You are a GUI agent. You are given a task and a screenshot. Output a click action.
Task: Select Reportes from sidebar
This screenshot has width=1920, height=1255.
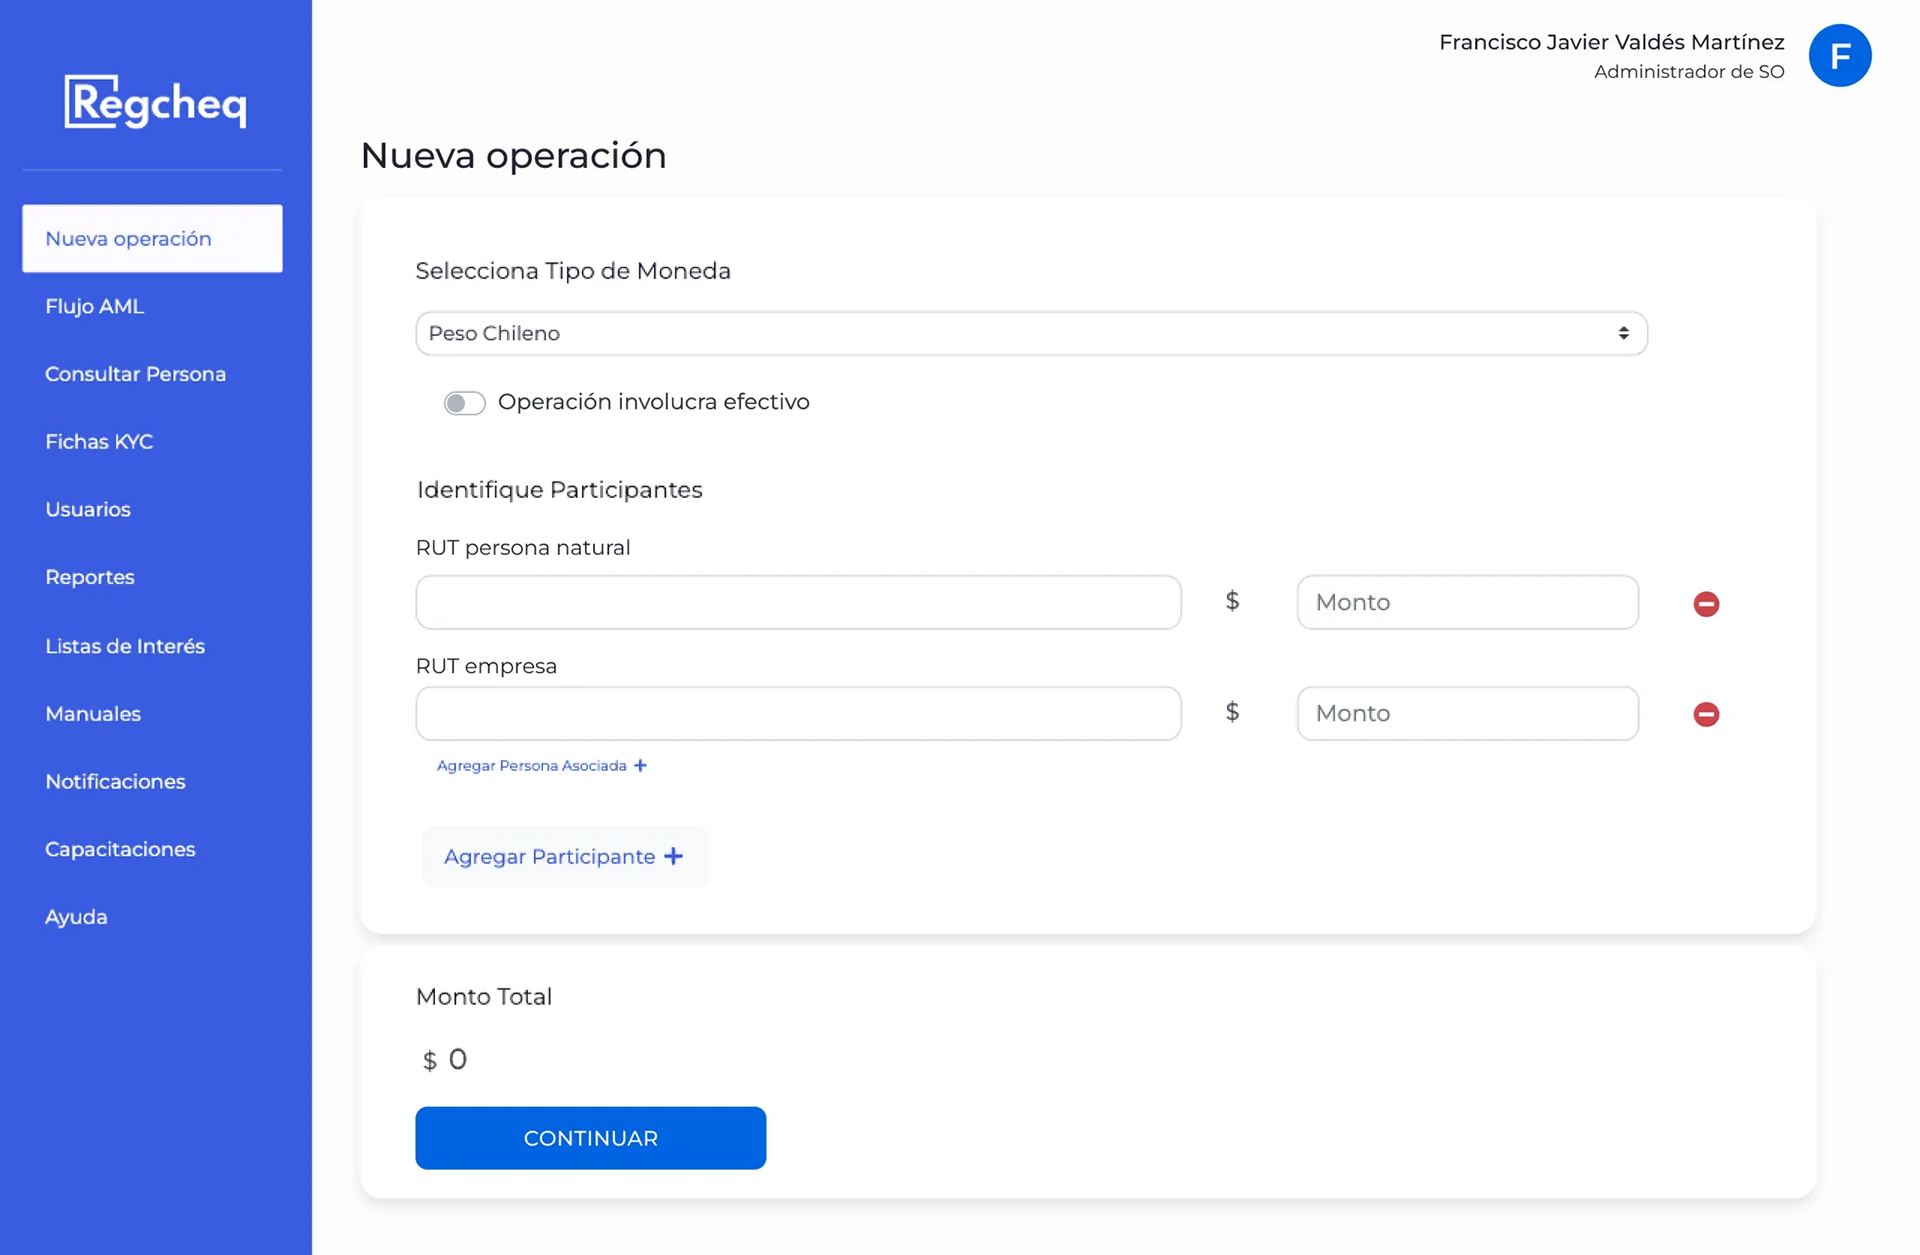point(90,578)
